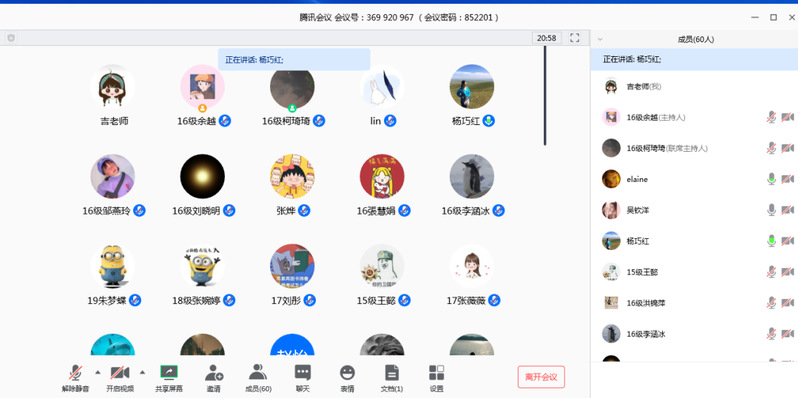Expand video options arrow next to 开启视频
The height and width of the screenshot is (398, 798).
pyautogui.click(x=142, y=372)
